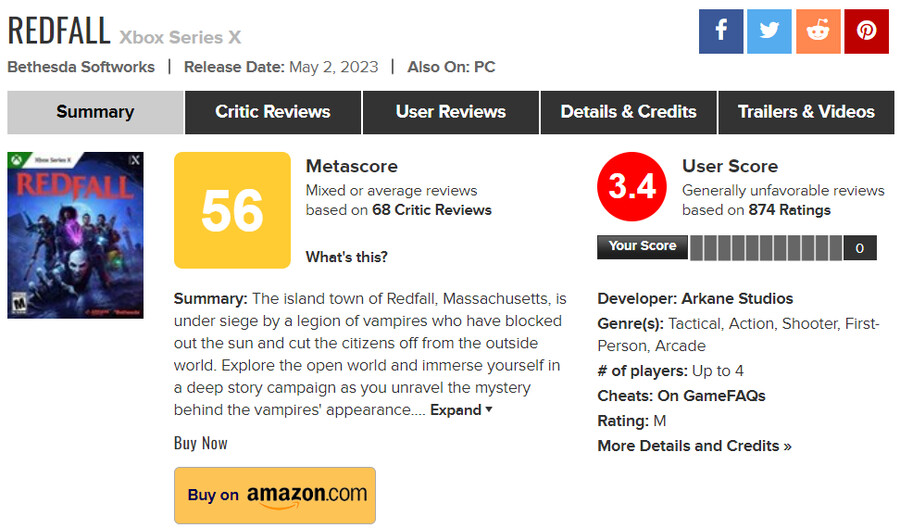Switch to the User Reviews tab

(451, 112)
